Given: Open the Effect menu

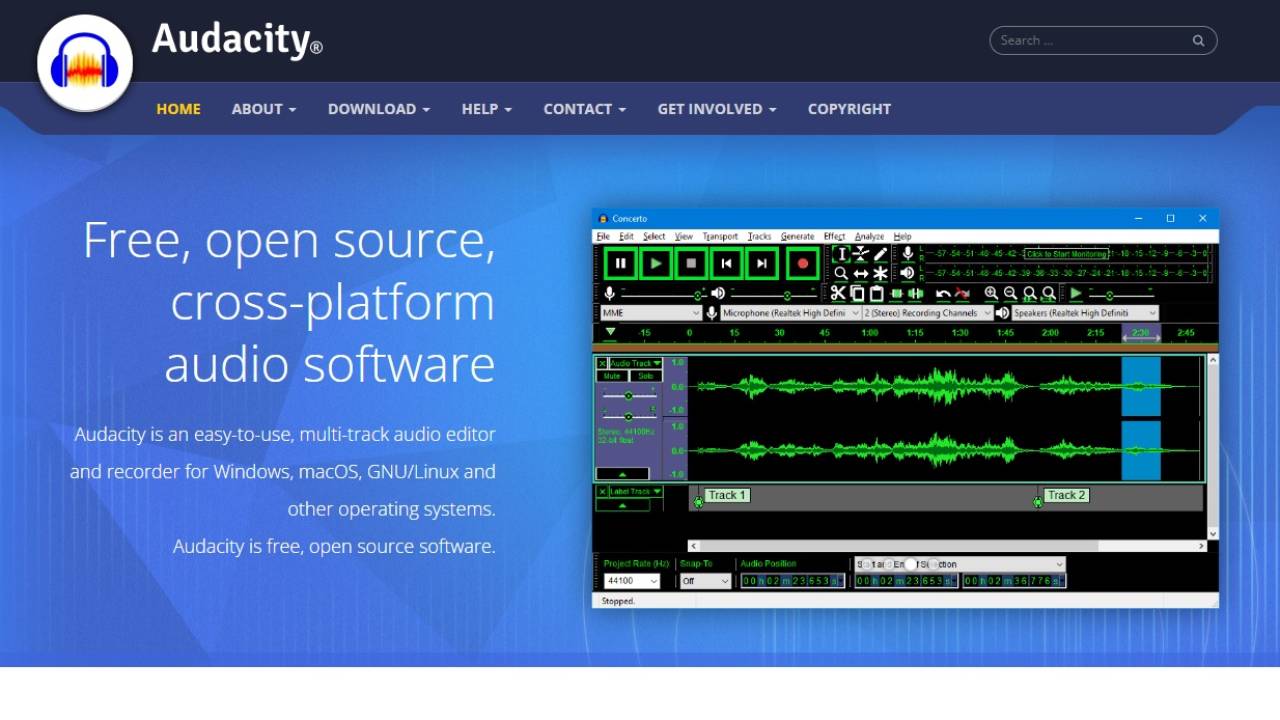Looking at the screenshot, I should pos(834,237).
